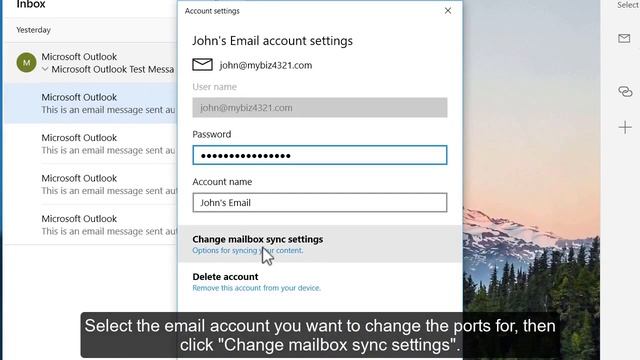Screen dimensions: 640x360
Task: Open the highlighted Microsoft Outlook email
Action: pyautogui.click(x=91, y=103)
